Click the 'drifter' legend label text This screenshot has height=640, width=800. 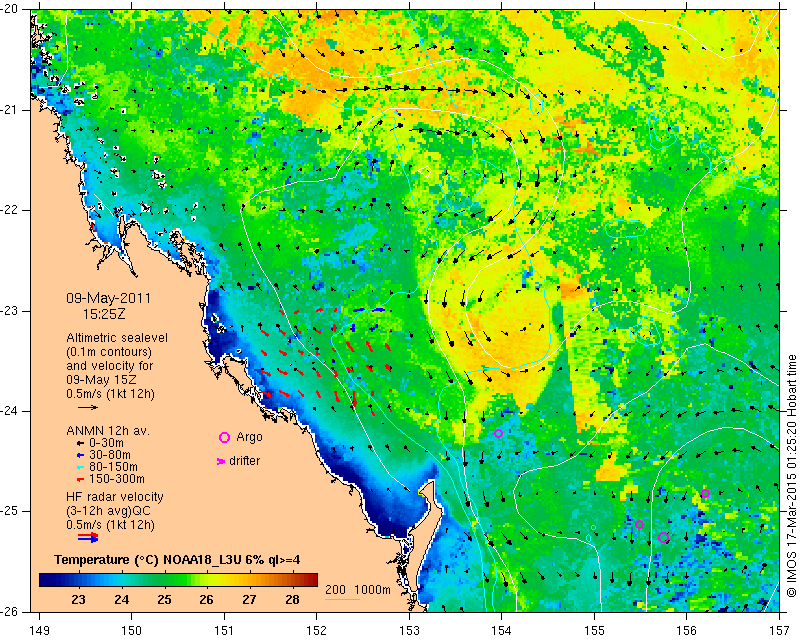coord(244,461)
